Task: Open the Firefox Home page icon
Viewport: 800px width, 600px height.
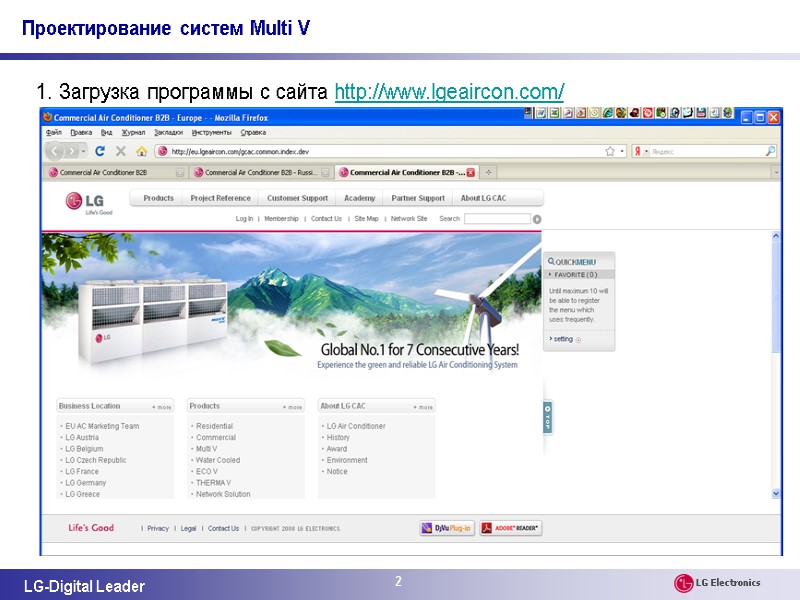Action: pos(143,151)
